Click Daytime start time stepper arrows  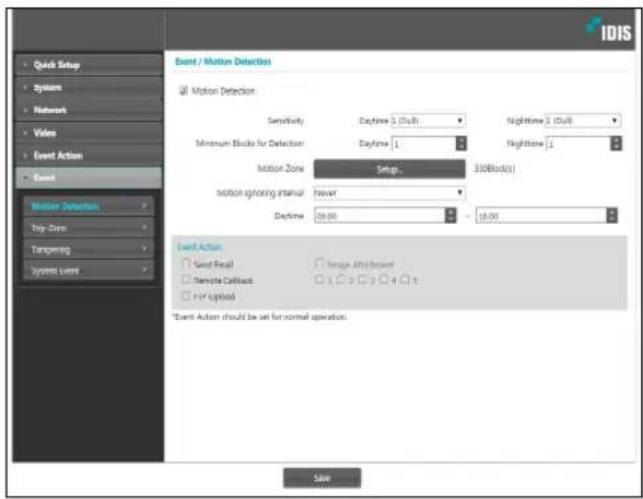pyautogui.click(x=451, y=216)
